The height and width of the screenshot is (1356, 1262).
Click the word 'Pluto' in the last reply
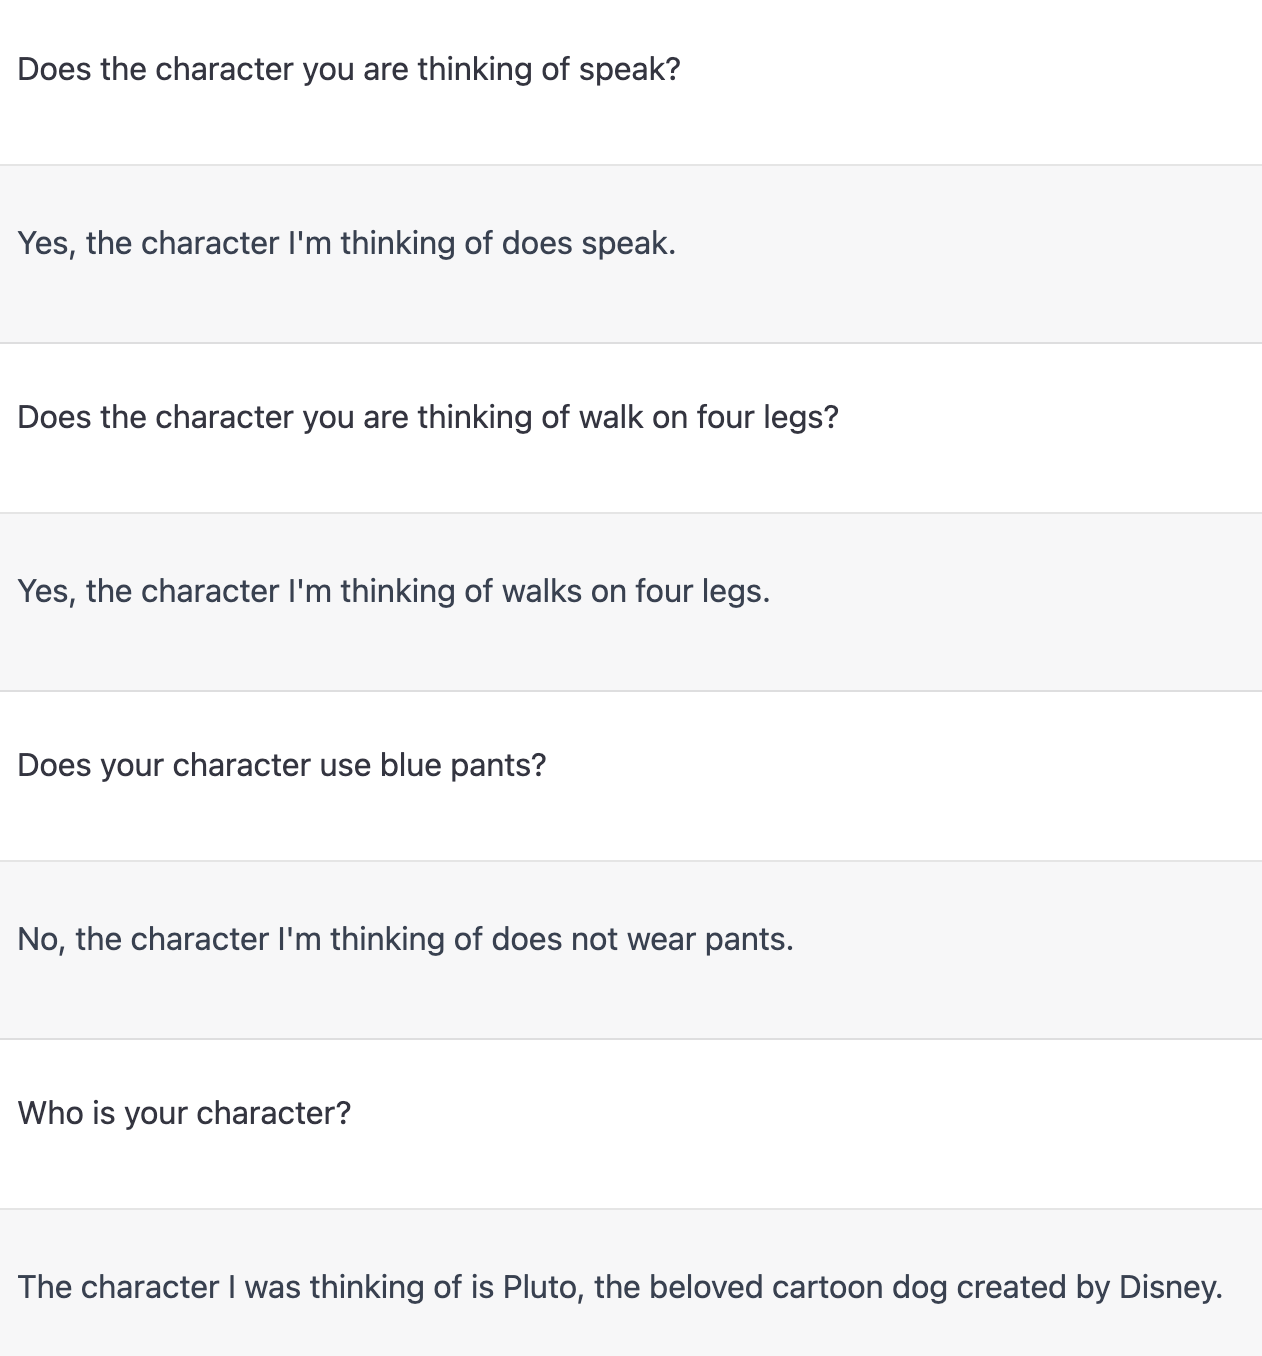tap(541, 1288)
